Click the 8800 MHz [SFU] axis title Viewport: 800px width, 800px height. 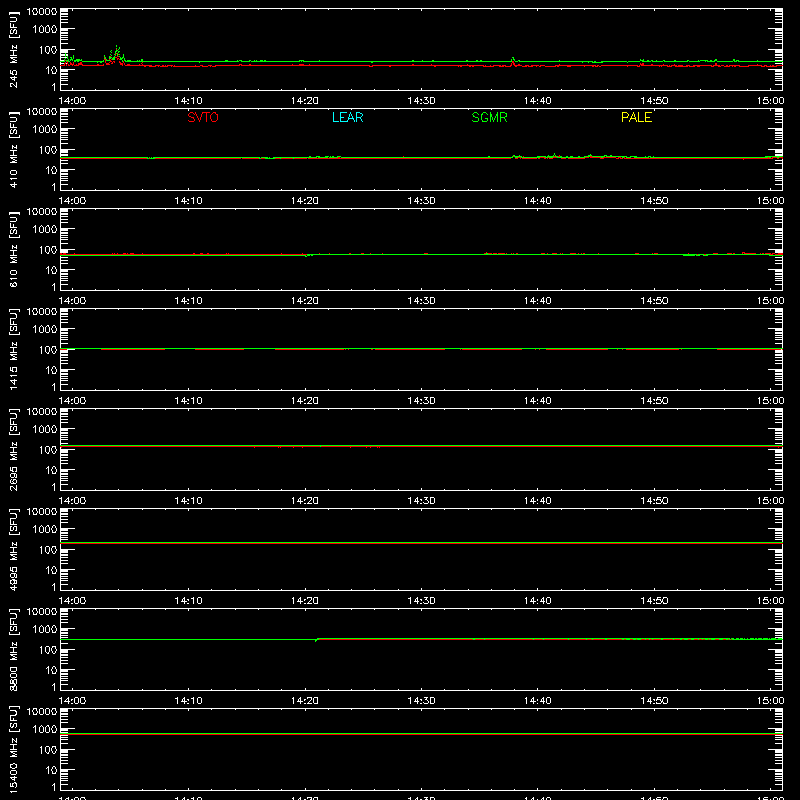13,650
